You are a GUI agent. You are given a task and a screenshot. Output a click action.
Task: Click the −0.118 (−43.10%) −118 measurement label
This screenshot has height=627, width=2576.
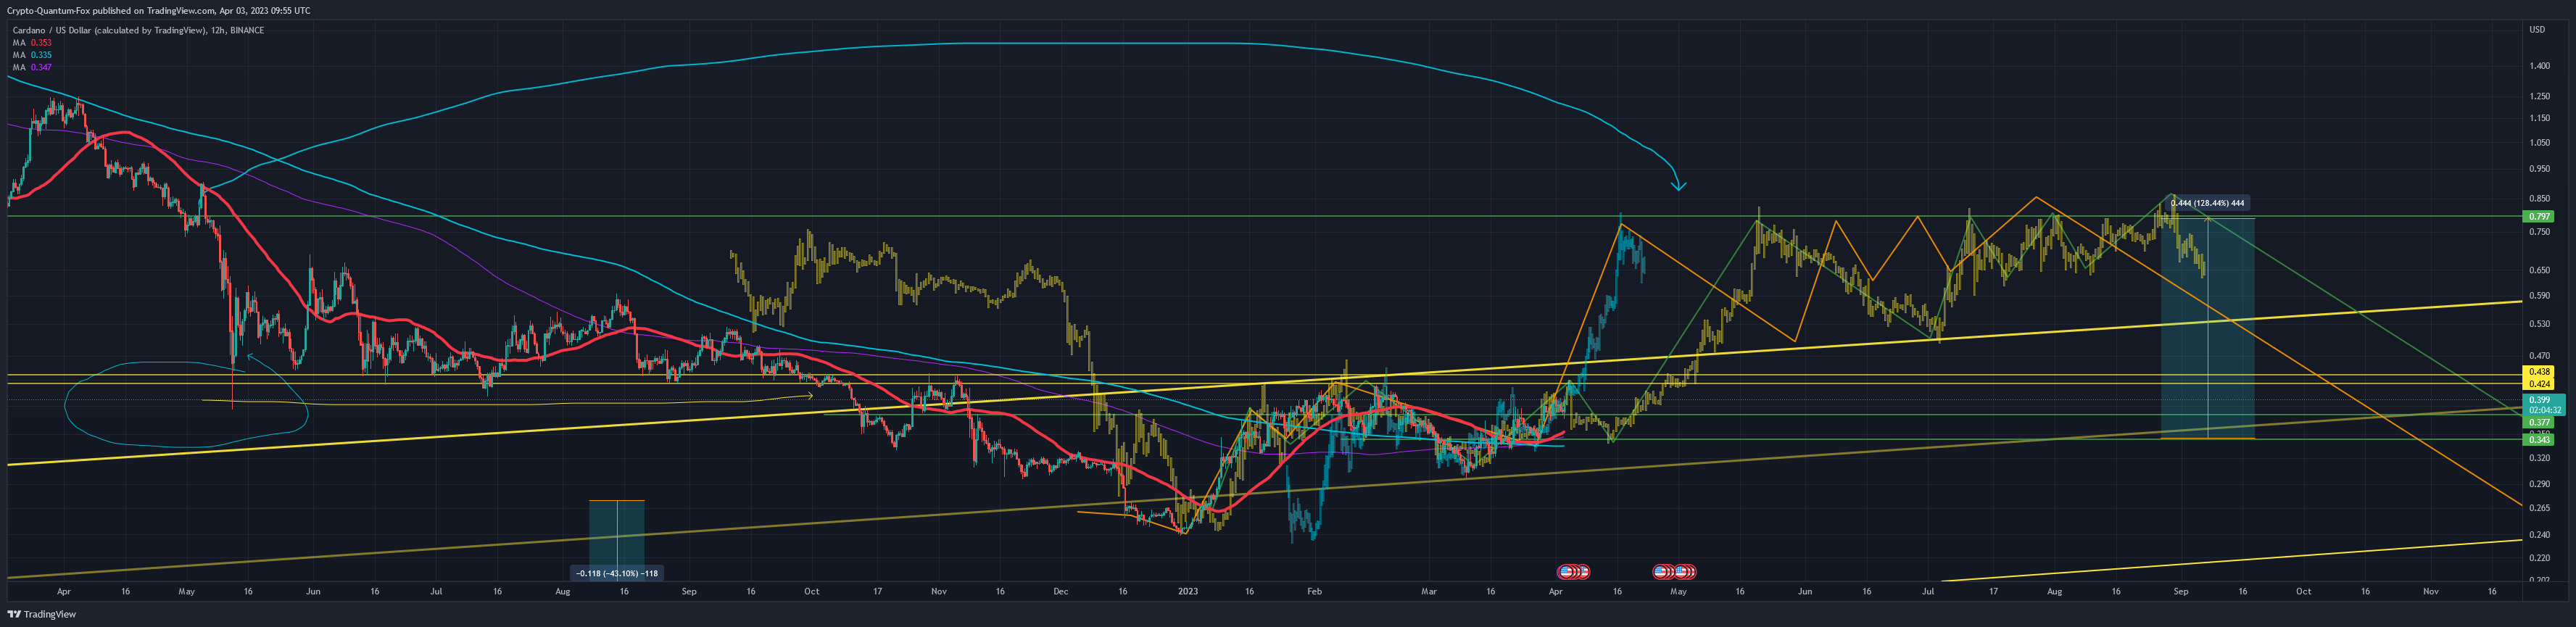click(617, 573)
